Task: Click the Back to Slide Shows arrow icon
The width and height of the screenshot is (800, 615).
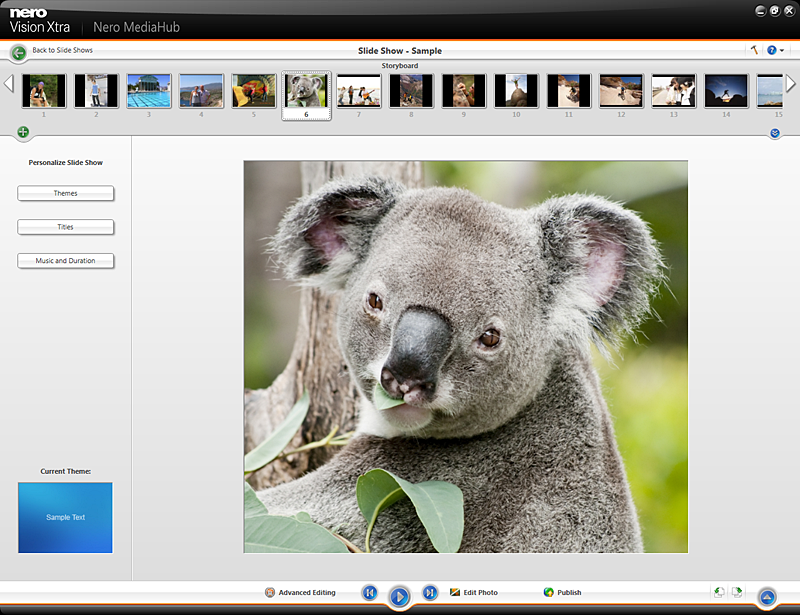Action: [x=18, y=53]
